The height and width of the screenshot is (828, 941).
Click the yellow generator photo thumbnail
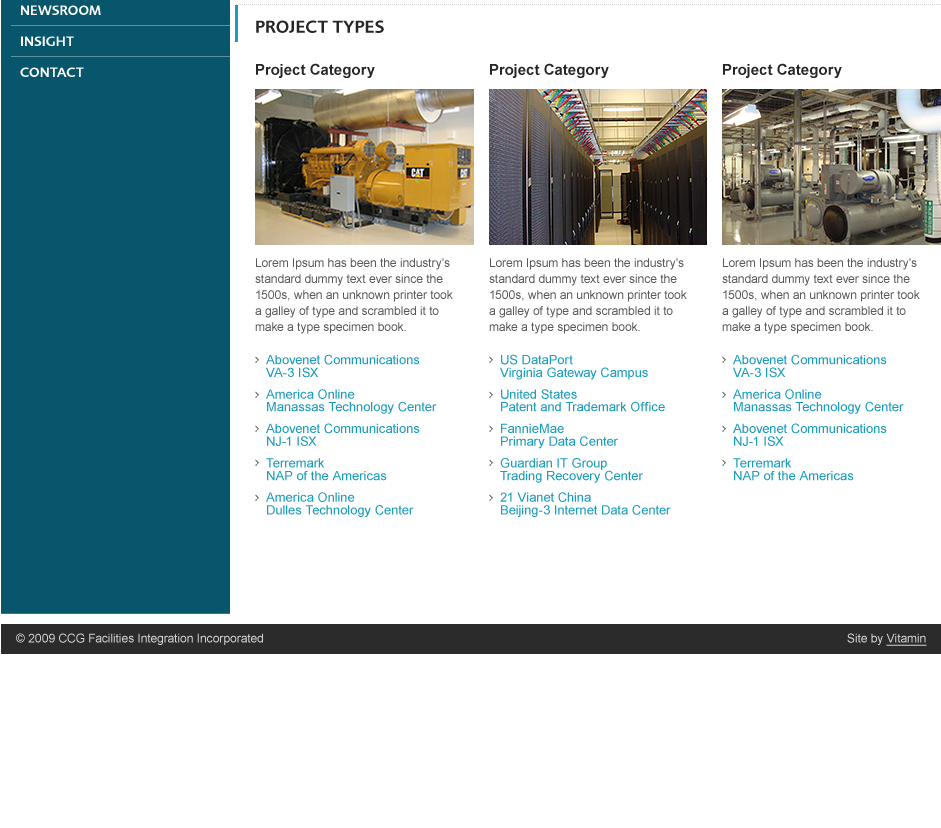364,167
